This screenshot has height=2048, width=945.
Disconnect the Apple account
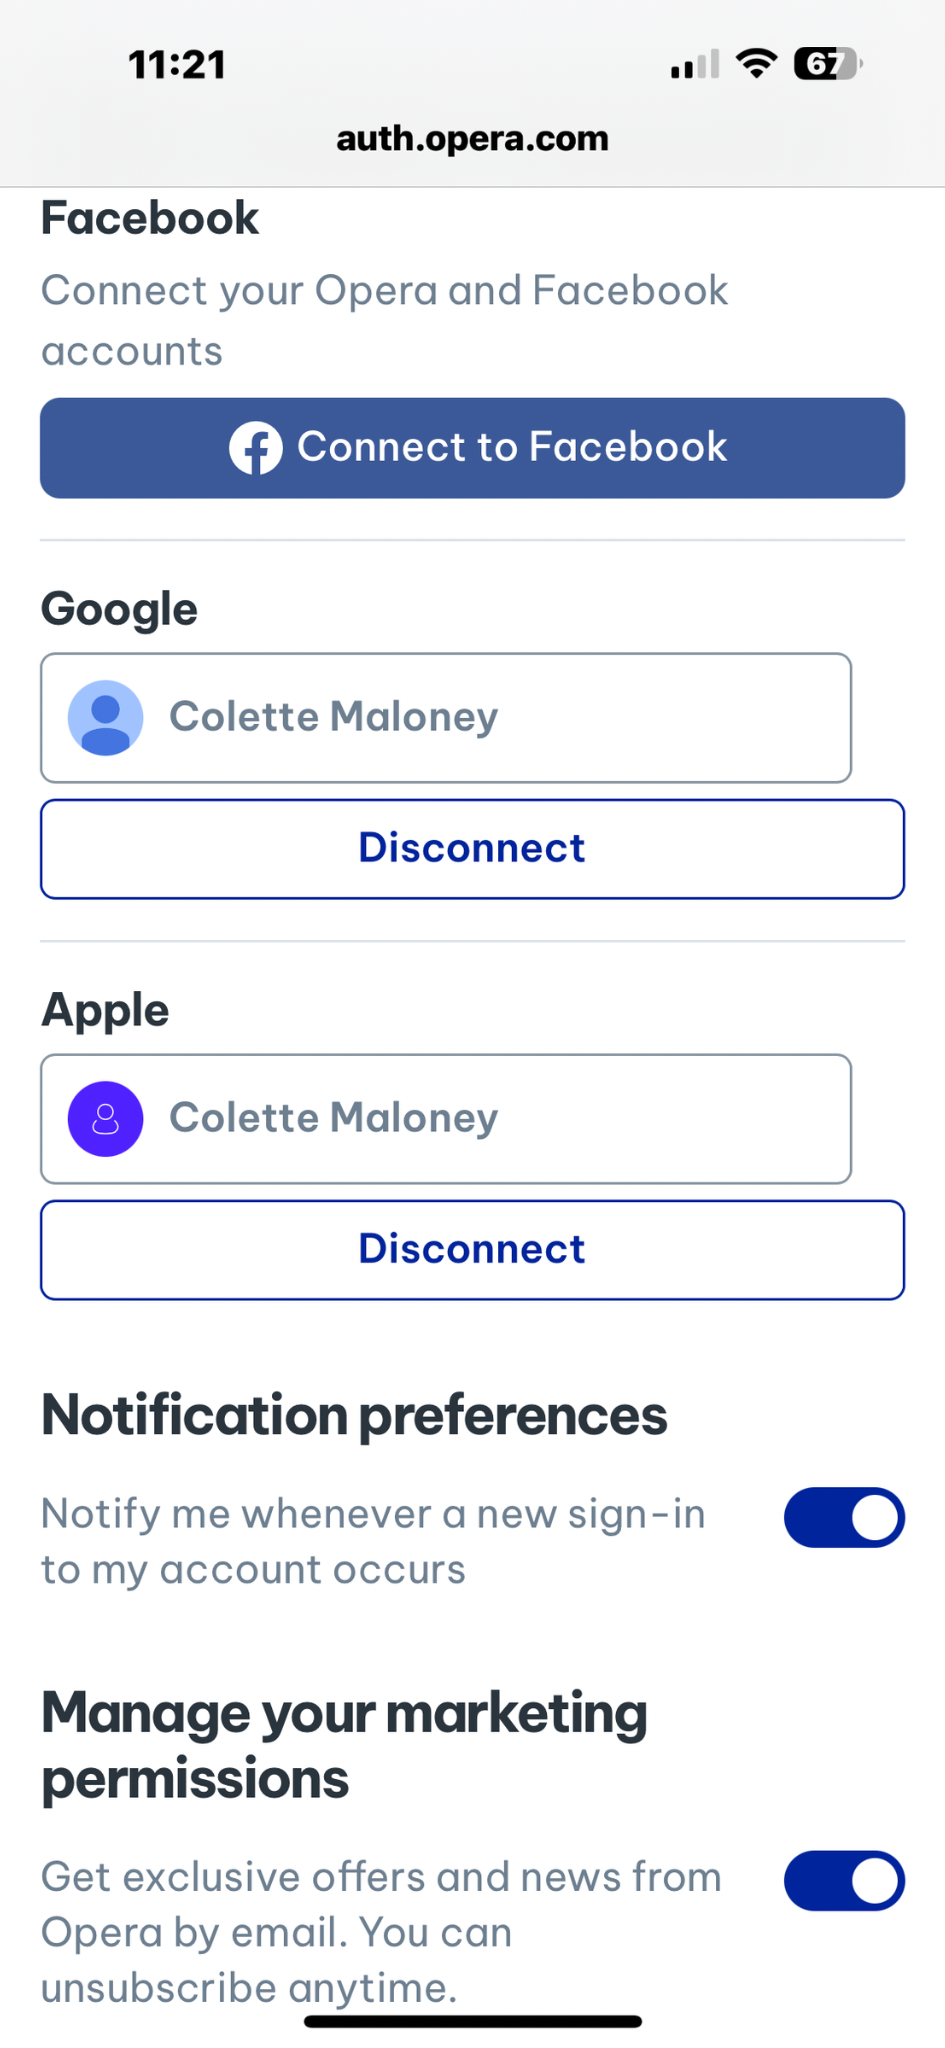click(472, 1250)
